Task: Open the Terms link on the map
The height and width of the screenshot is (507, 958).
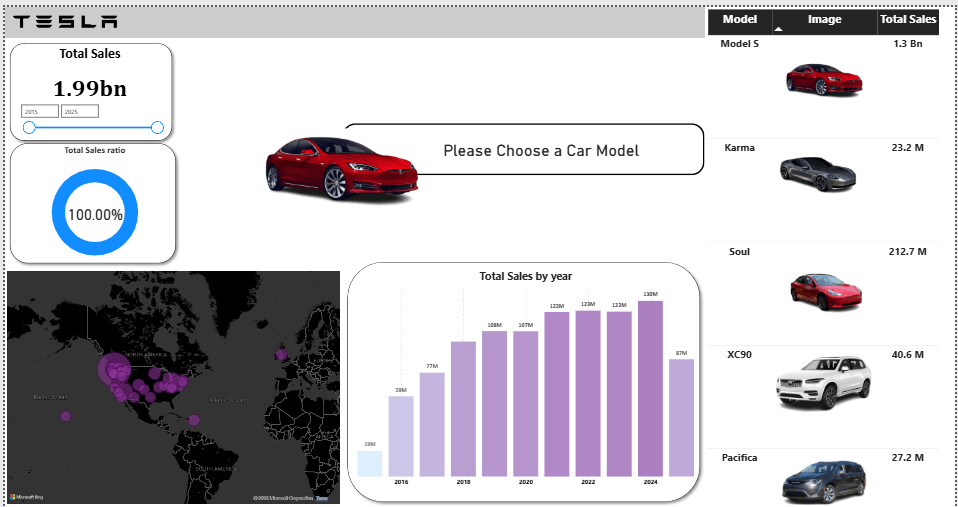Action: [x=321, y=498]
